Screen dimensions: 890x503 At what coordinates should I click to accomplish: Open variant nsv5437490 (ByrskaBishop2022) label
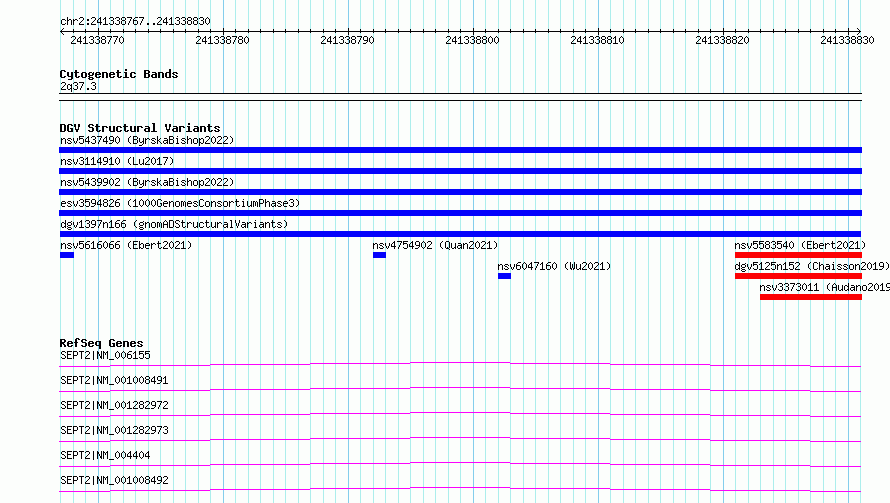pyautogui.click(x=147, y=140)
